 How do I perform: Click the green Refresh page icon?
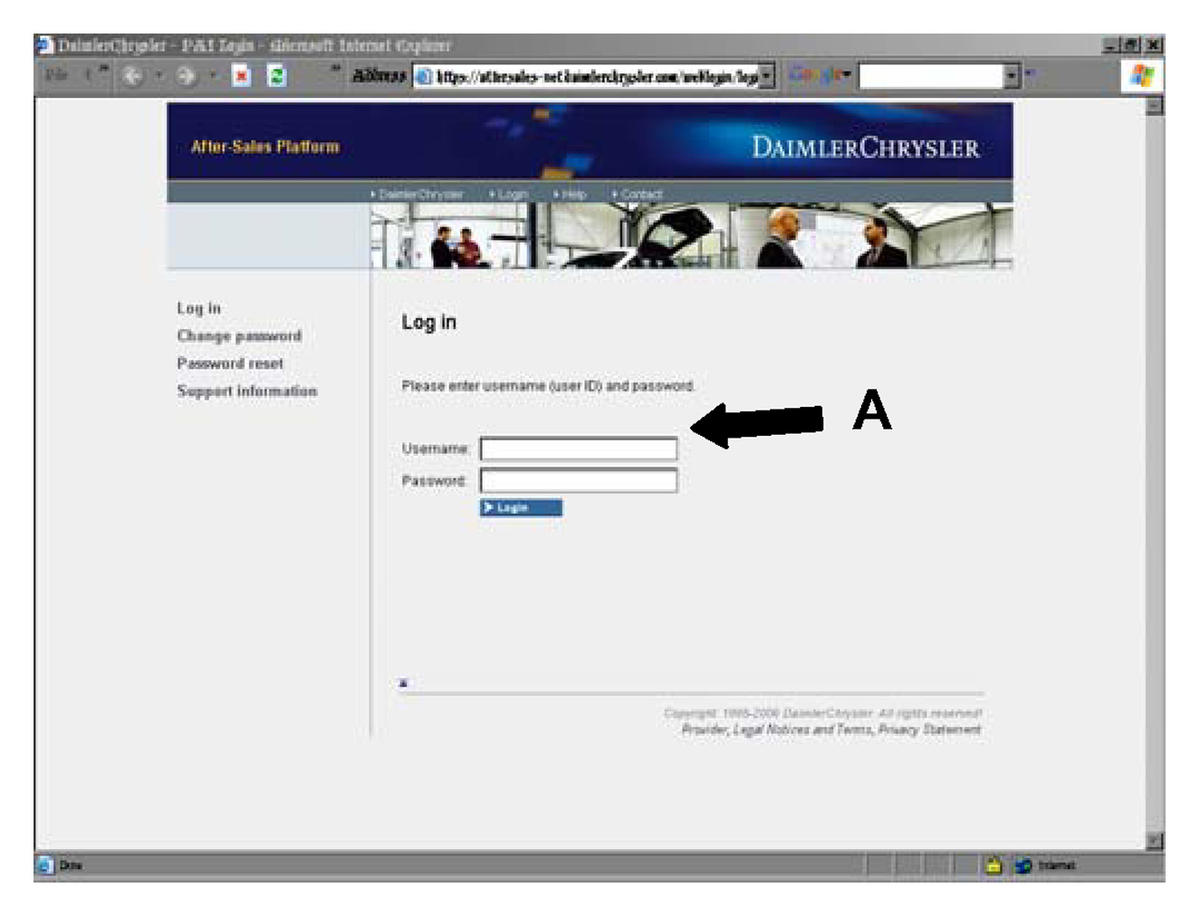278,77
